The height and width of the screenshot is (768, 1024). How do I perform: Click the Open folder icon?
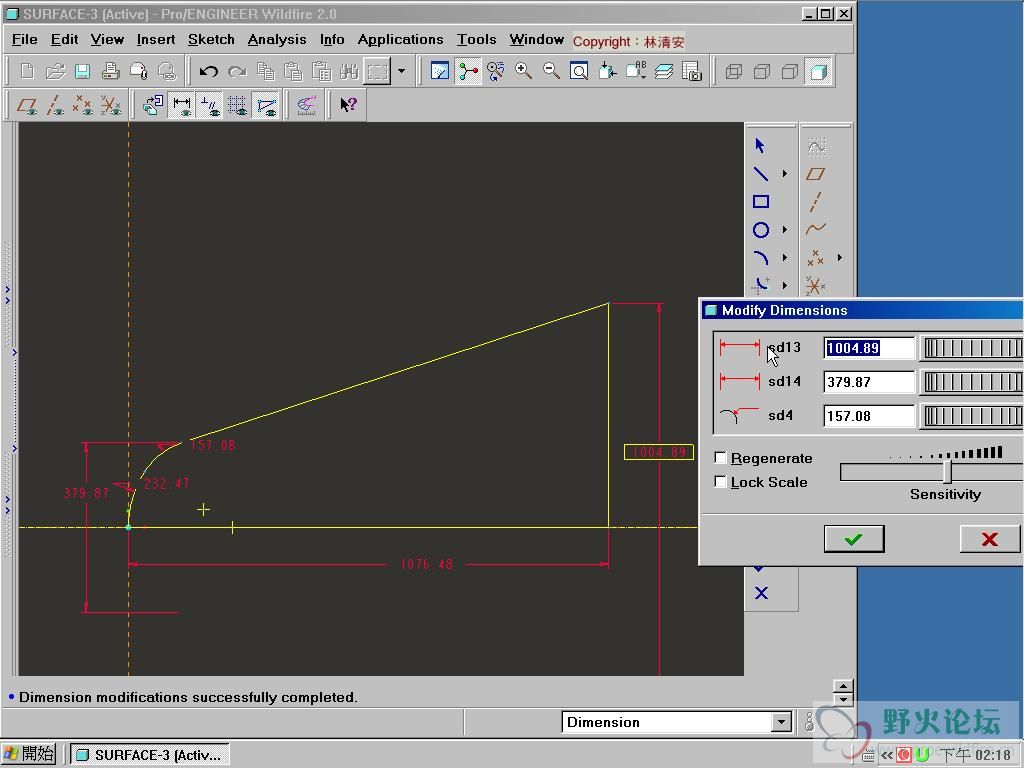coord(56,71)
